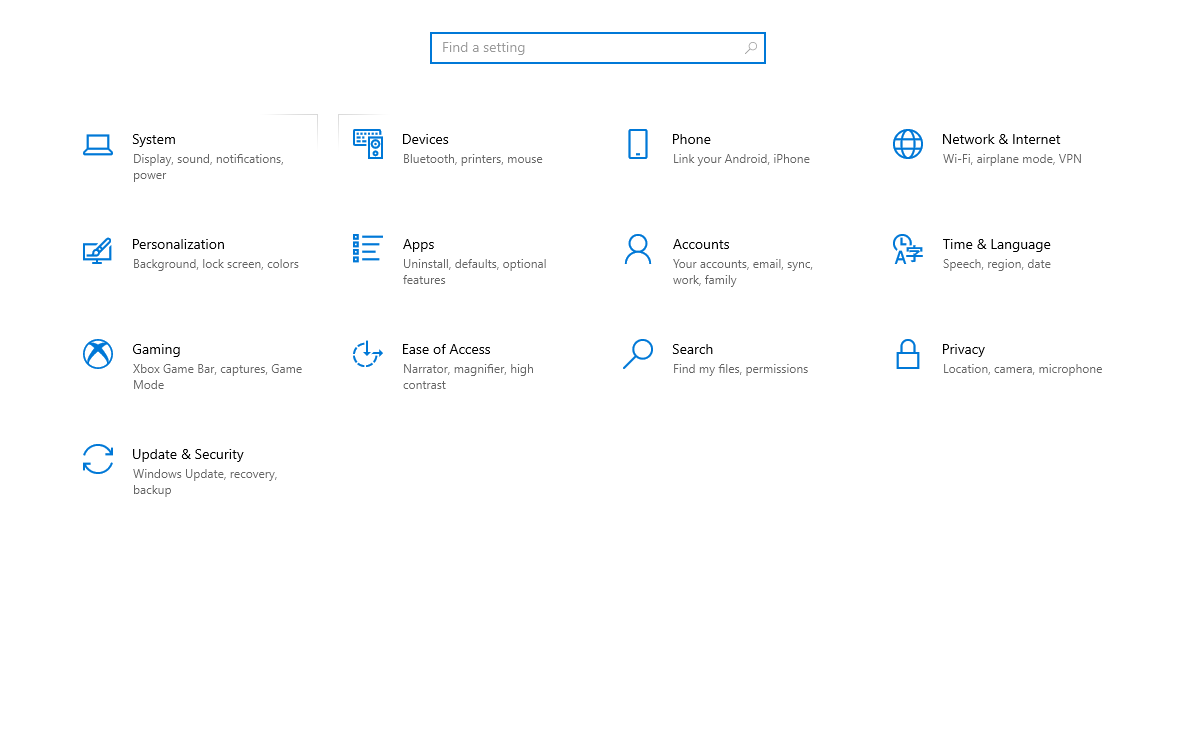This screenshot has height=748, width=1198.
Task: Click the Time & Language icon
Action: tap(908, 249)
